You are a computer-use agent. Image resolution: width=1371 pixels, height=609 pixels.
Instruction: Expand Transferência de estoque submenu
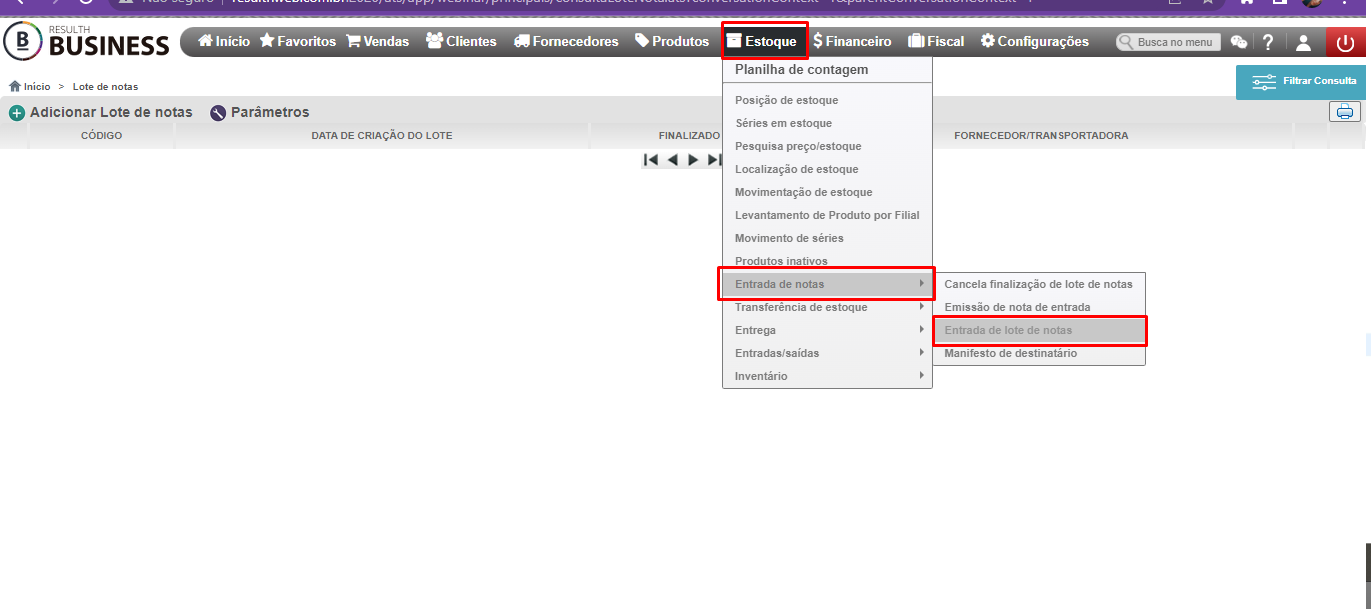point(827,307)
